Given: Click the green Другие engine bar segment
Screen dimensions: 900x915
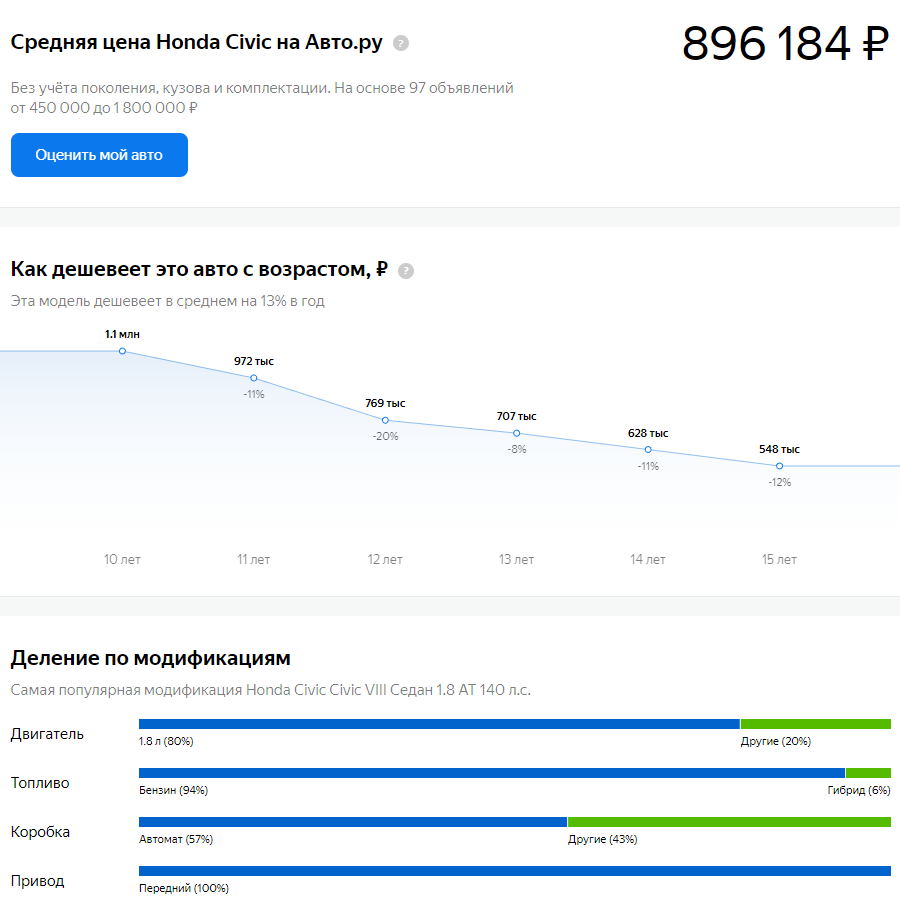Looking at the screenshot, I should click(816, 724).
